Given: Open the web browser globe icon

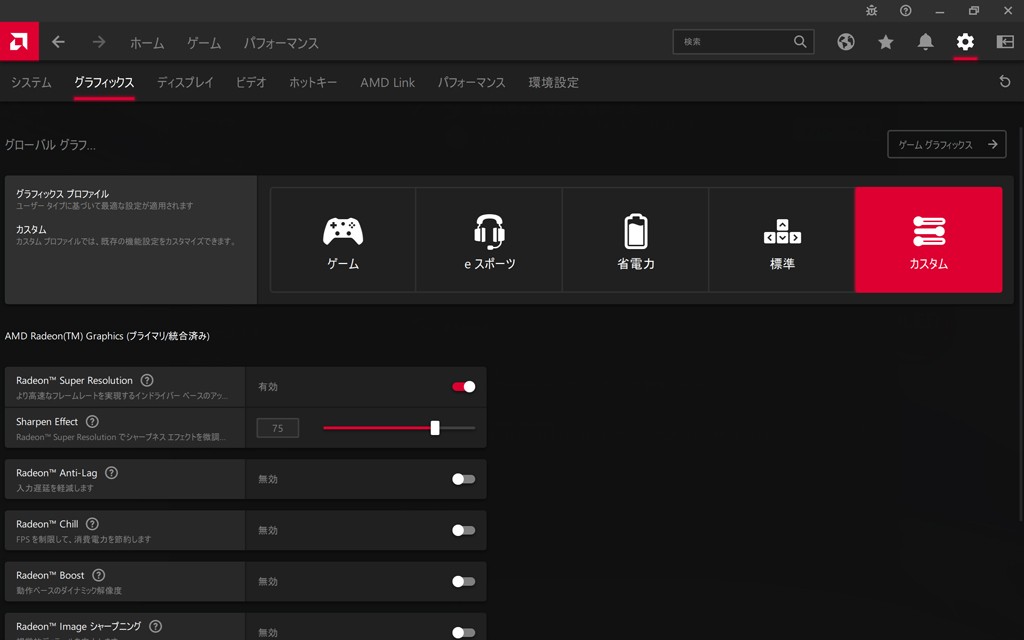Looking at the screenshot, I should click(x=846, y=42).
